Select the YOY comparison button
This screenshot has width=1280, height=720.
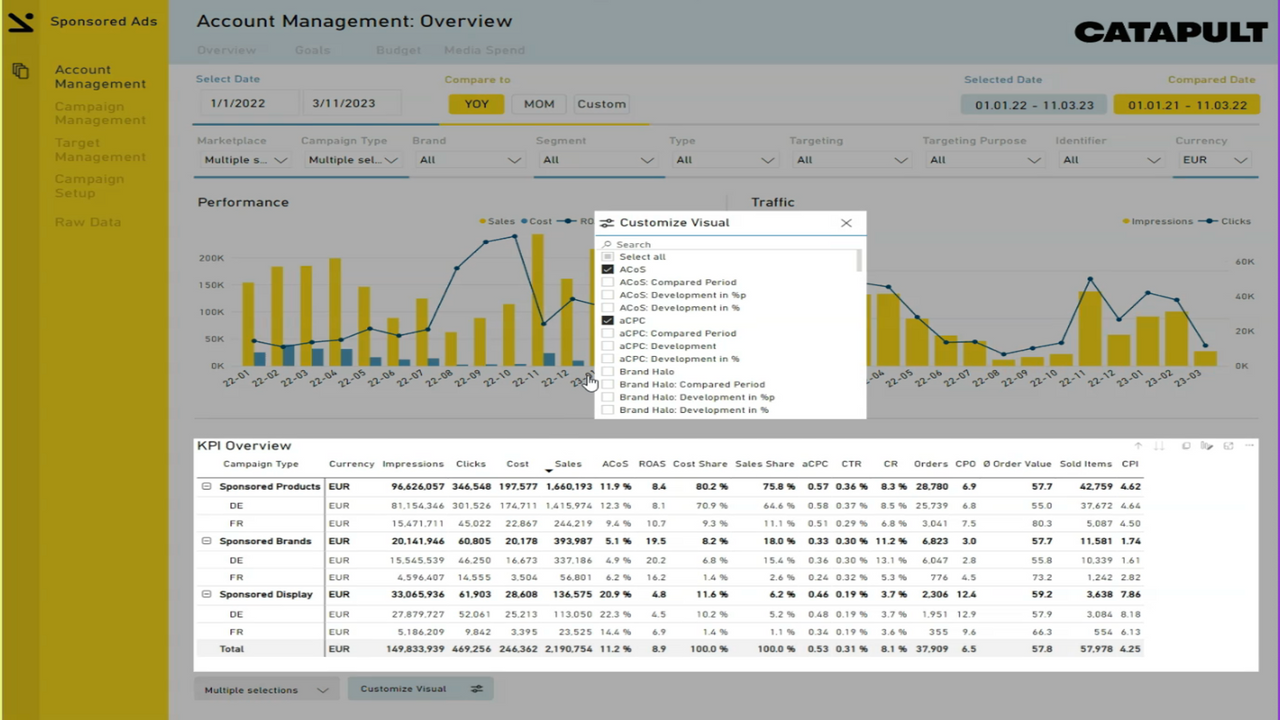476,104
